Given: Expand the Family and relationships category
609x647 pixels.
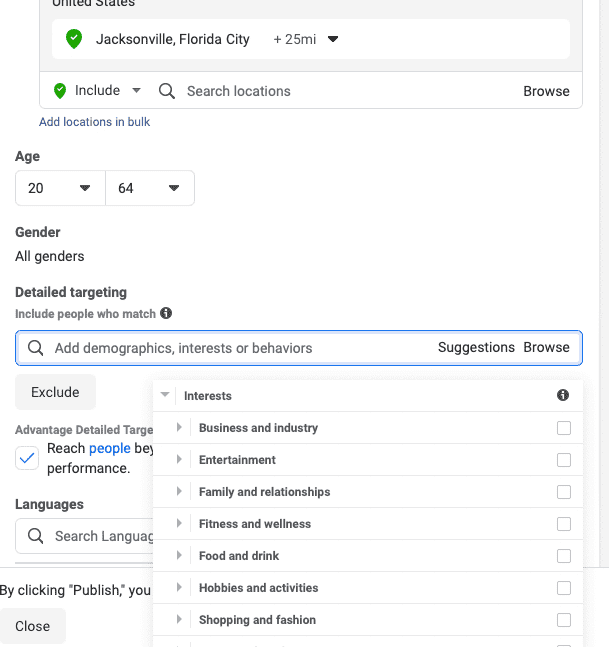Looking at the screenshot, I should pos(179,491).
